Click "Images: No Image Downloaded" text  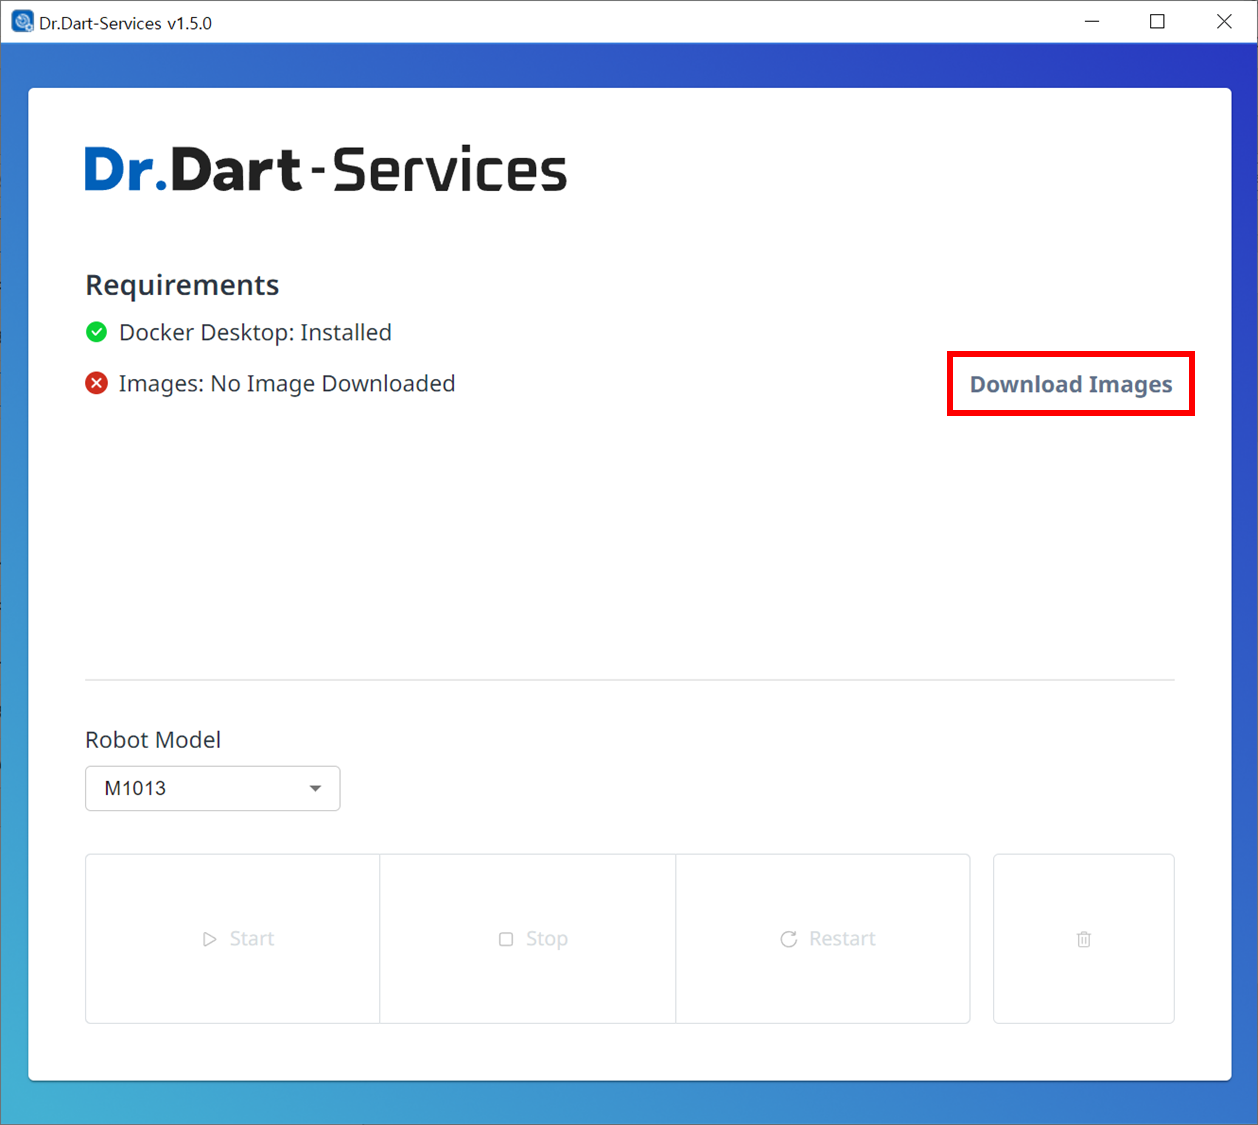tap(287, 384)
